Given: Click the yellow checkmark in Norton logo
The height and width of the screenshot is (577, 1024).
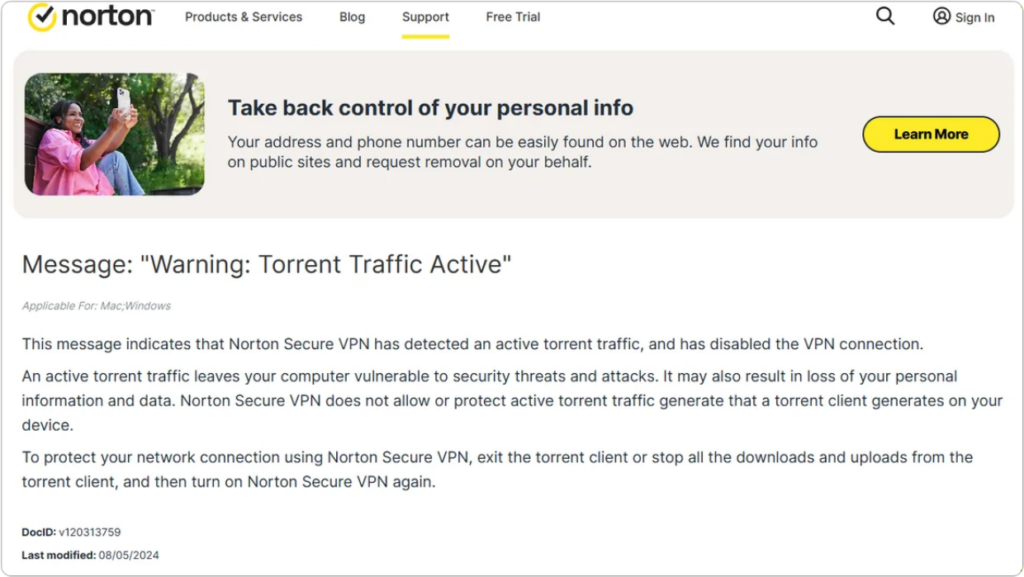Looking at the screenshot, I should click(x=39, y=16).
